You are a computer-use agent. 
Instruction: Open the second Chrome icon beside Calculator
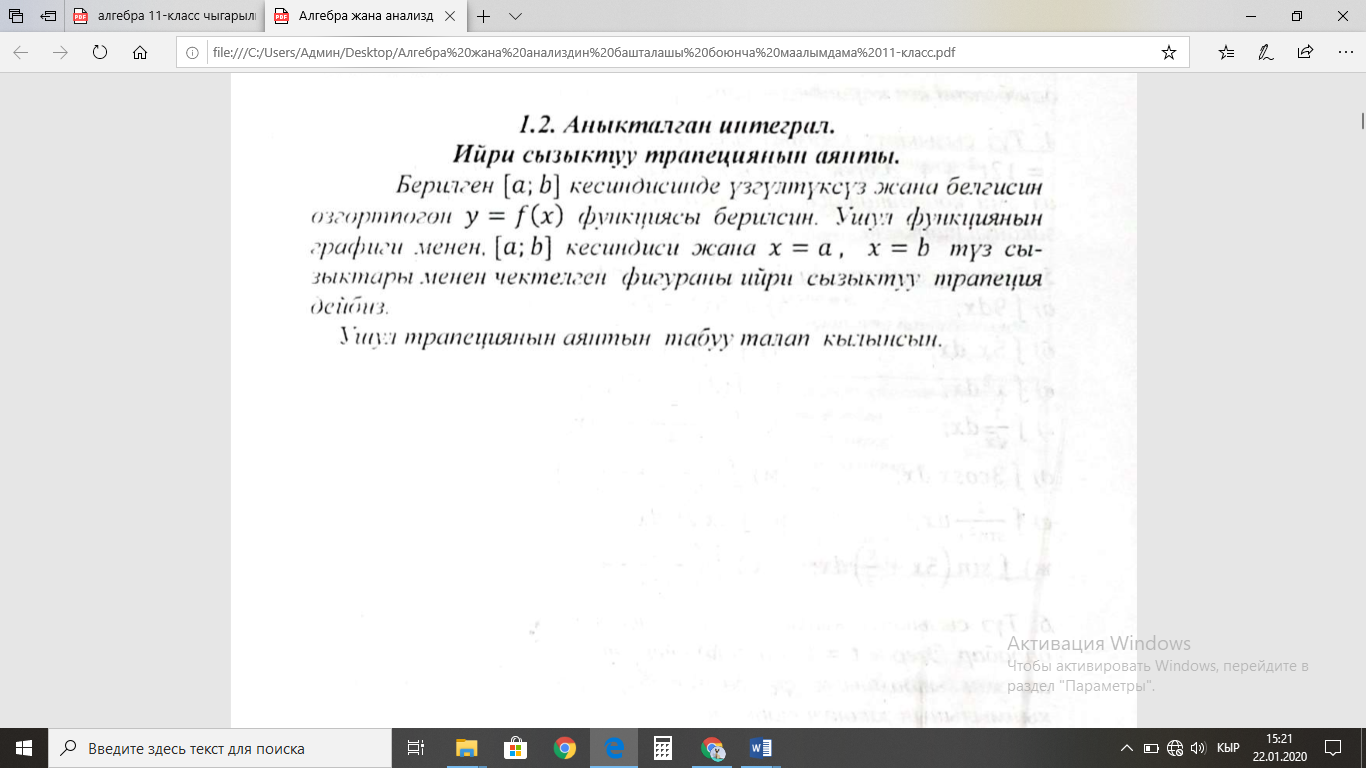(x=711, y=748)
